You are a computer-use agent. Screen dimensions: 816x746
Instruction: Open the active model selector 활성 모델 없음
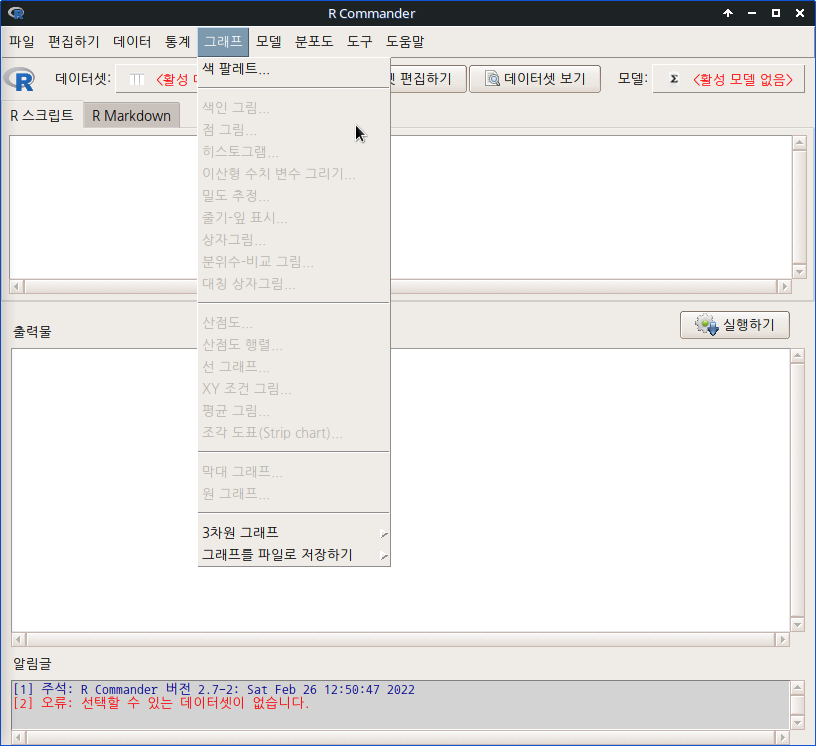point(729,79)
